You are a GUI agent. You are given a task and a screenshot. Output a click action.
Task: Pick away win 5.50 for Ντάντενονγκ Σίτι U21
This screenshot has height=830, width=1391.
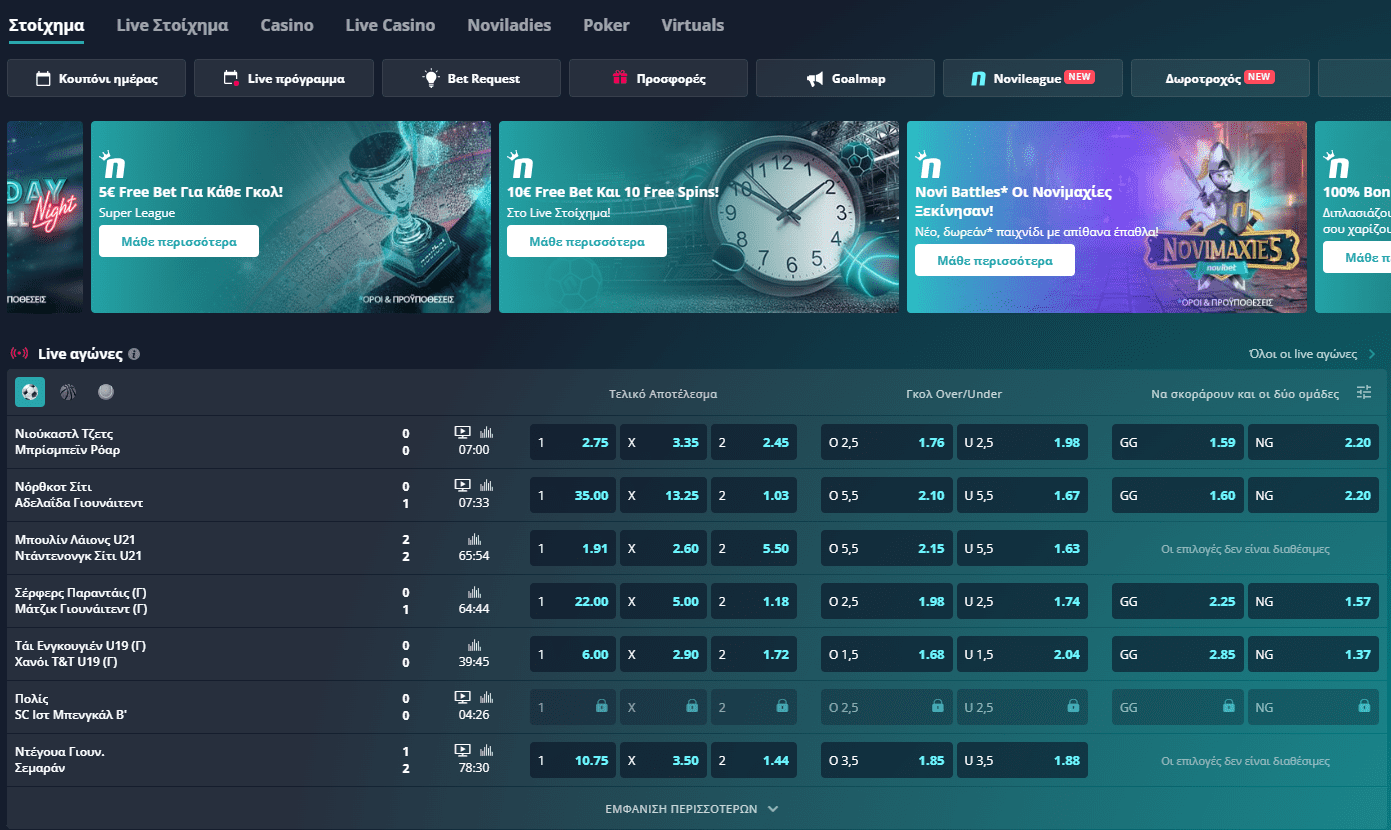(754, 548)
